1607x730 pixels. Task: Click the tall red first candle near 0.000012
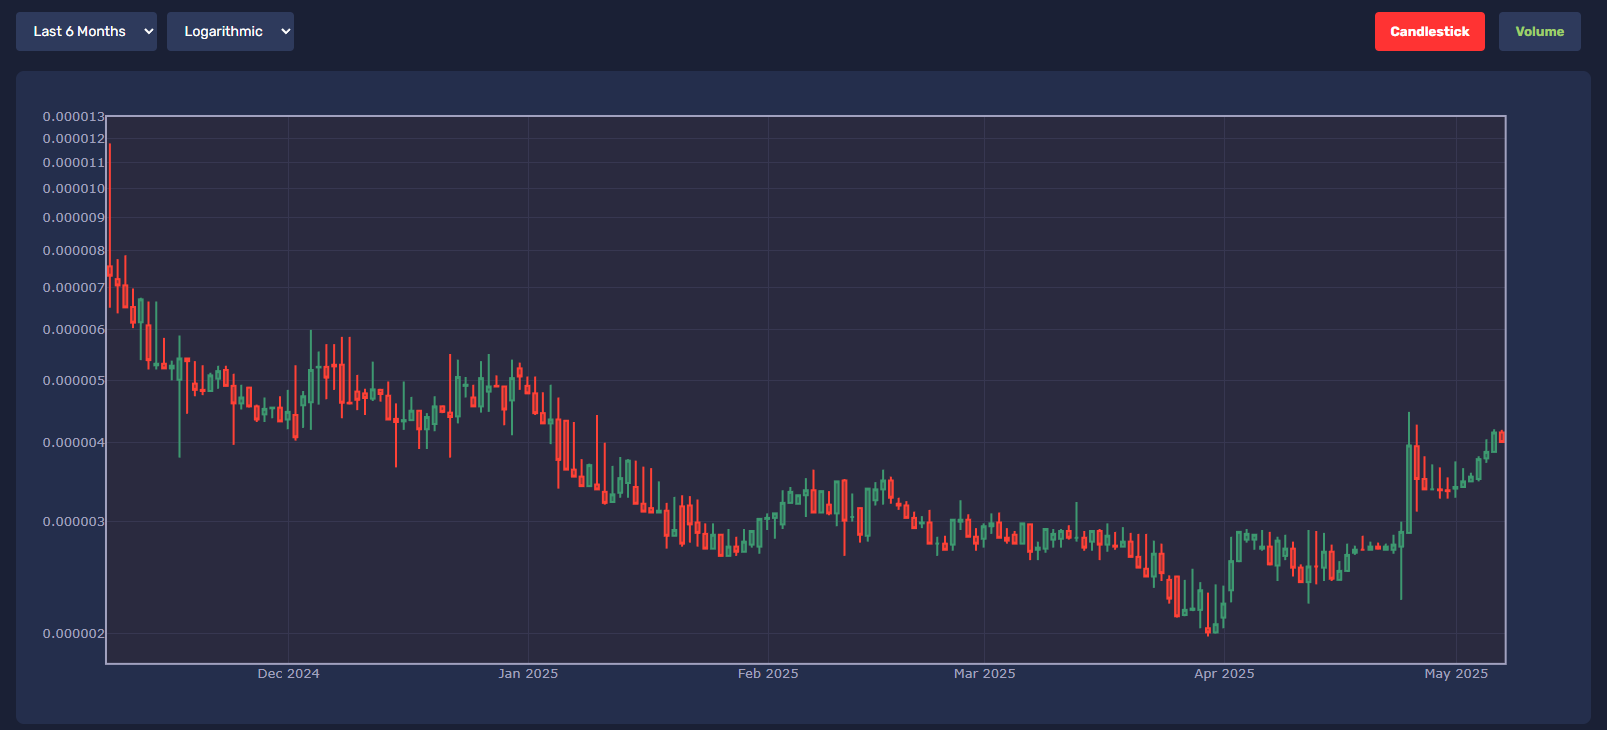point(109,225)
